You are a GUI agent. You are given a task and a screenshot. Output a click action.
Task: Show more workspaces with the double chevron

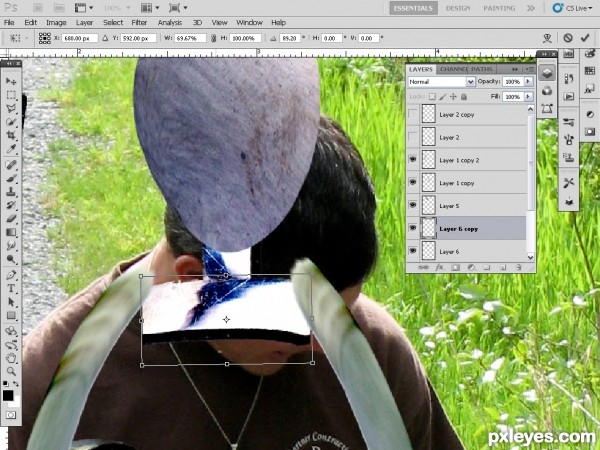click(531, 8)
